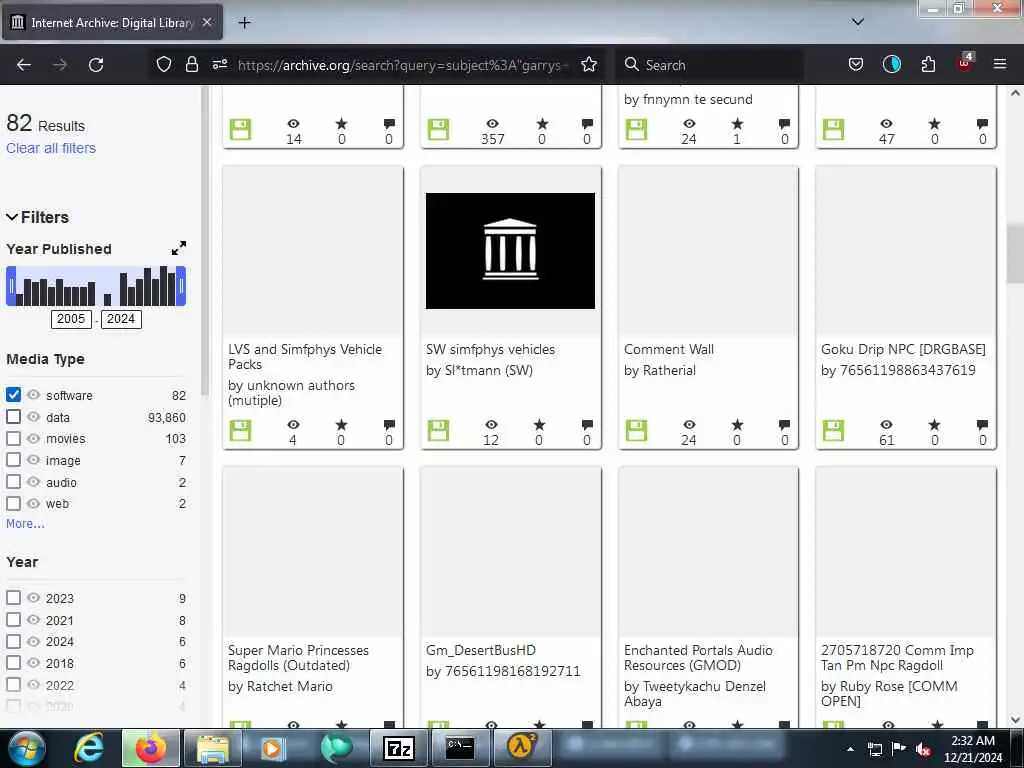Viewport: 1024px width, 768px height.
Task: Collapse the Filters section
Action: click(x=37, y=217)
